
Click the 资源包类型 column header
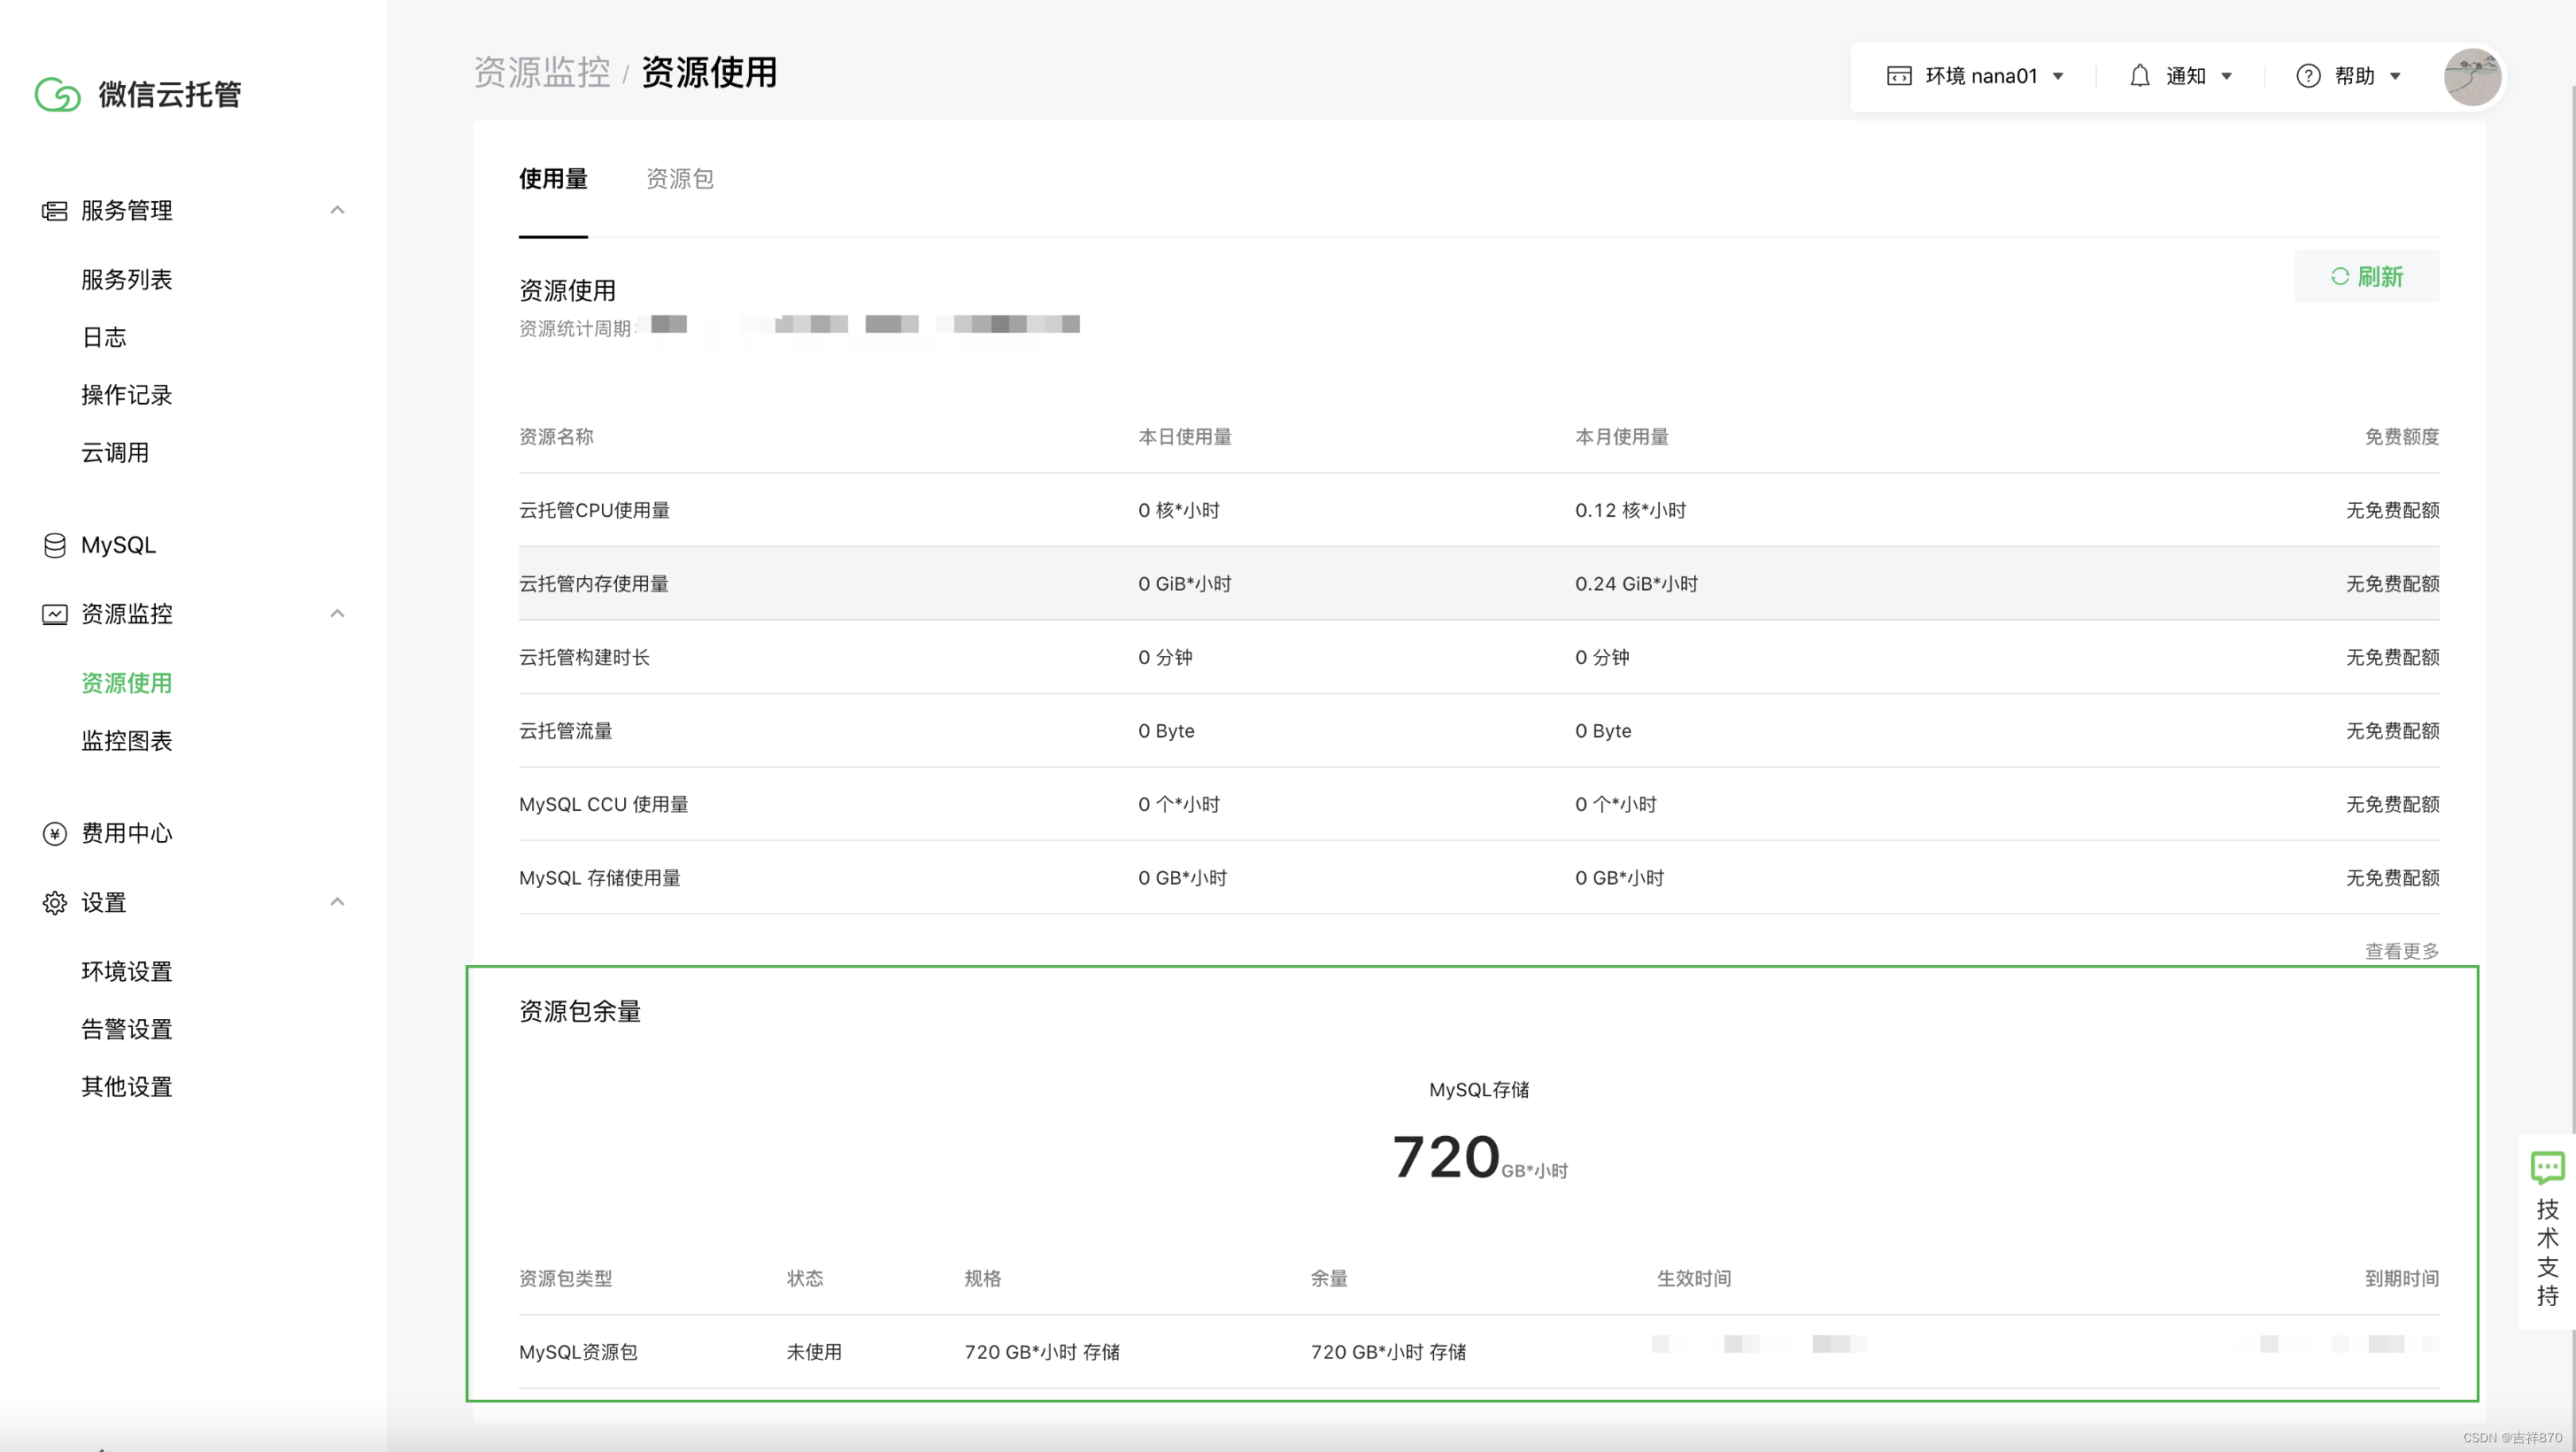tap(565, 1279)
